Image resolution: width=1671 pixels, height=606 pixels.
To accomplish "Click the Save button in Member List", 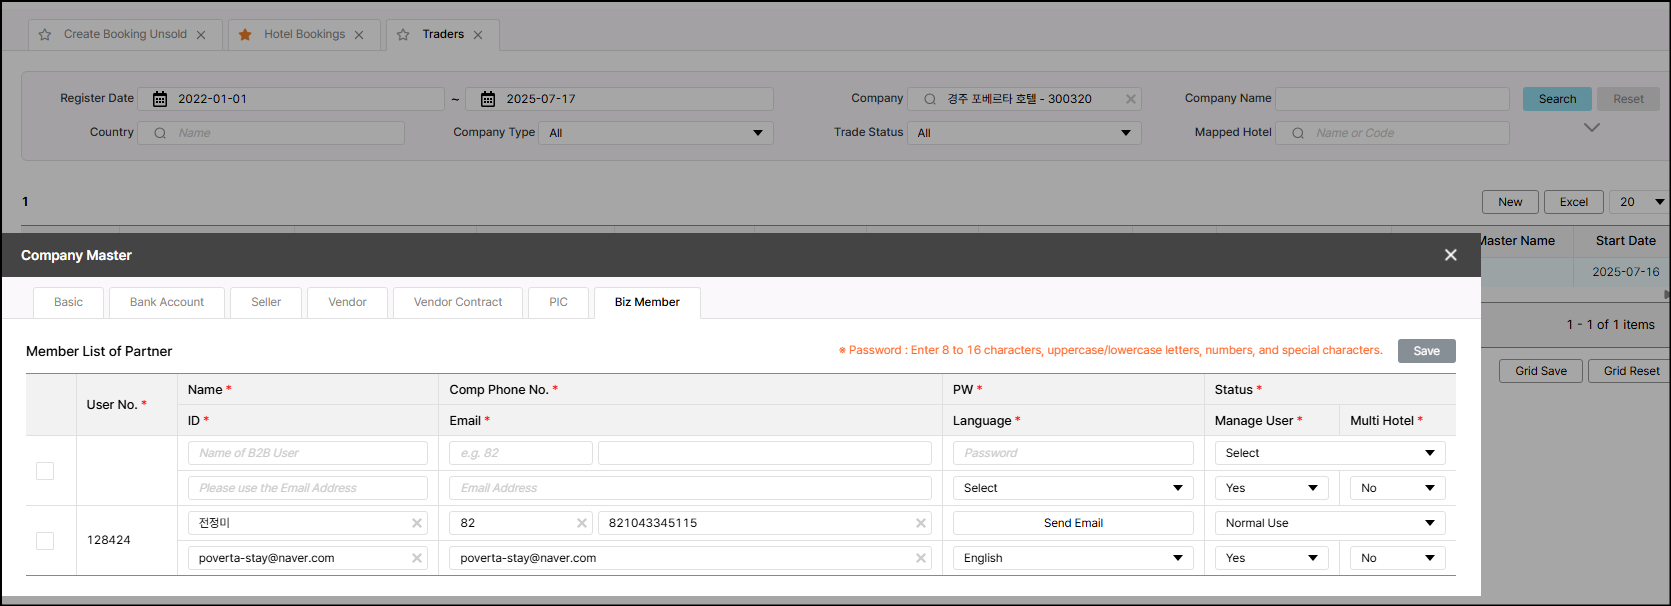I will pyautogui.click(x=1426, y=351).
